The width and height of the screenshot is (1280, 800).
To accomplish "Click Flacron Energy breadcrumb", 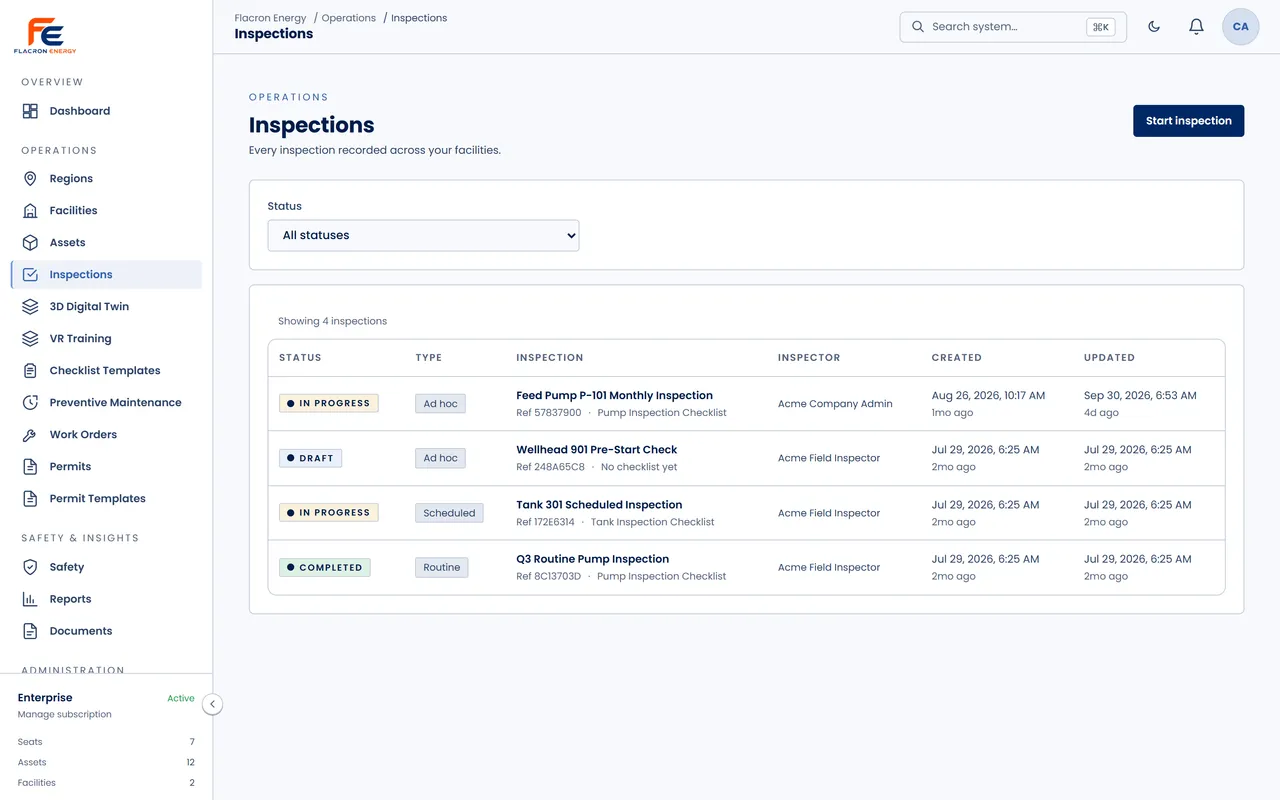I will [x=270, y=18].
